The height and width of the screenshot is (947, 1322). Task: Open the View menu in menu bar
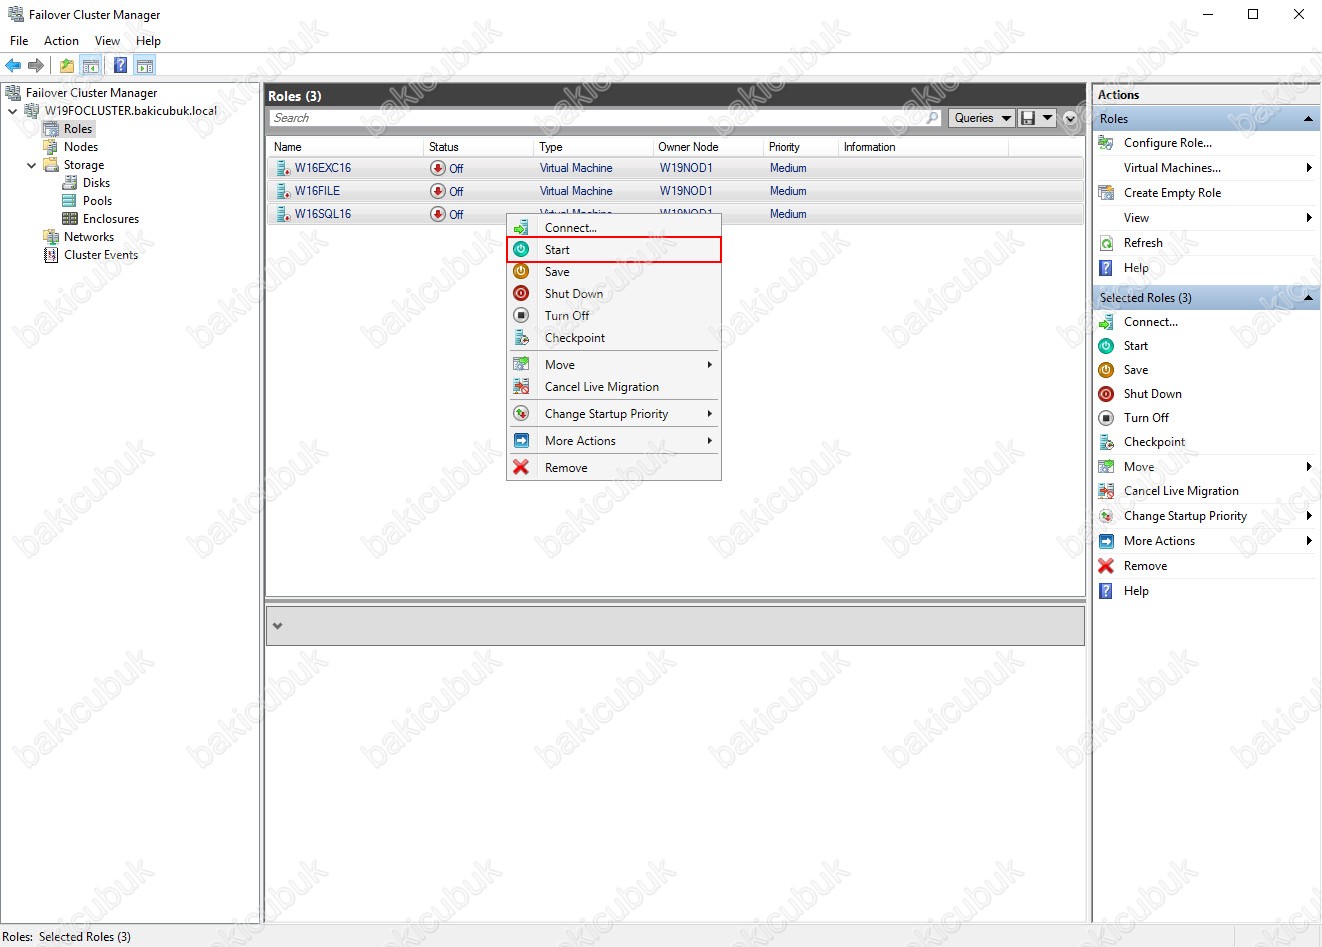(x=107, y=41)
